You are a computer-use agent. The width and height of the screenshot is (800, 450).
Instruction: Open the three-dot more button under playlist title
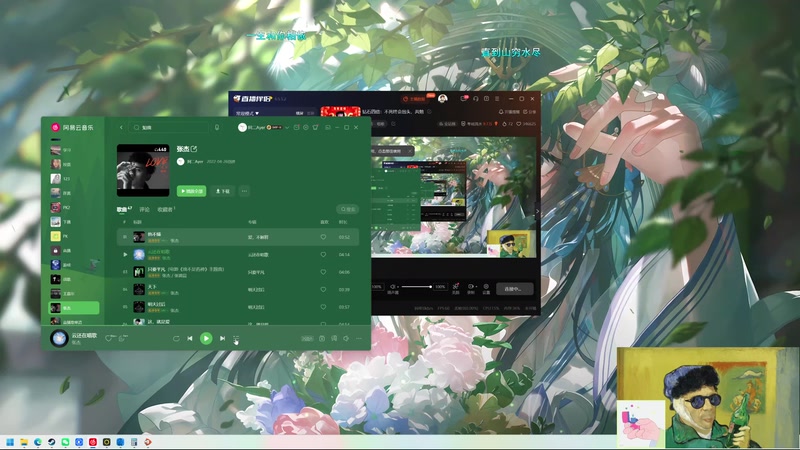(x=244, y=191)
